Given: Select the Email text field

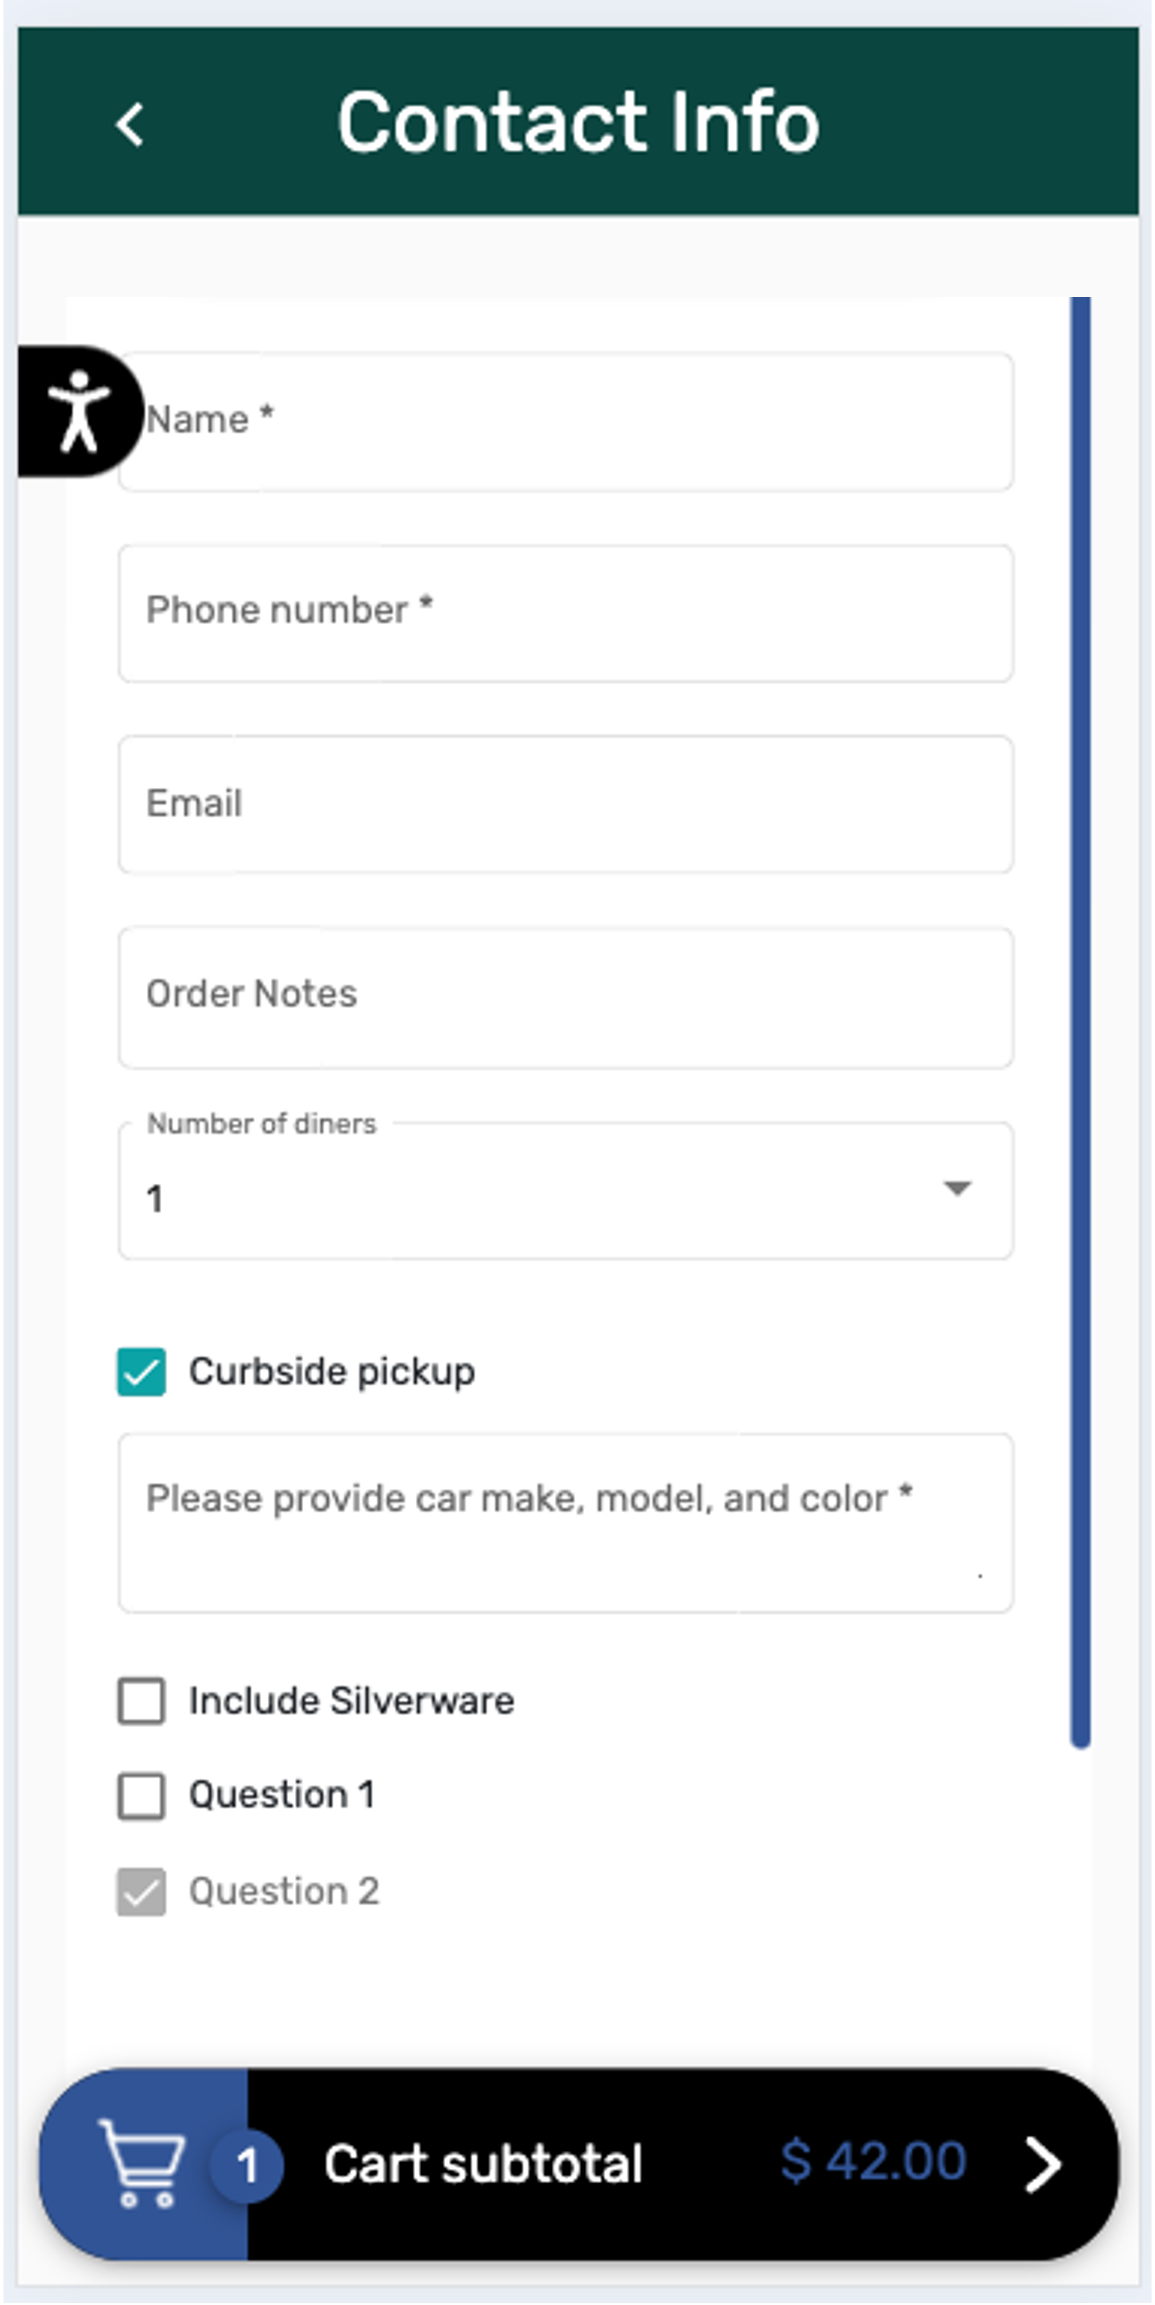Looking at the screenshot, I should tap(566, 804).
